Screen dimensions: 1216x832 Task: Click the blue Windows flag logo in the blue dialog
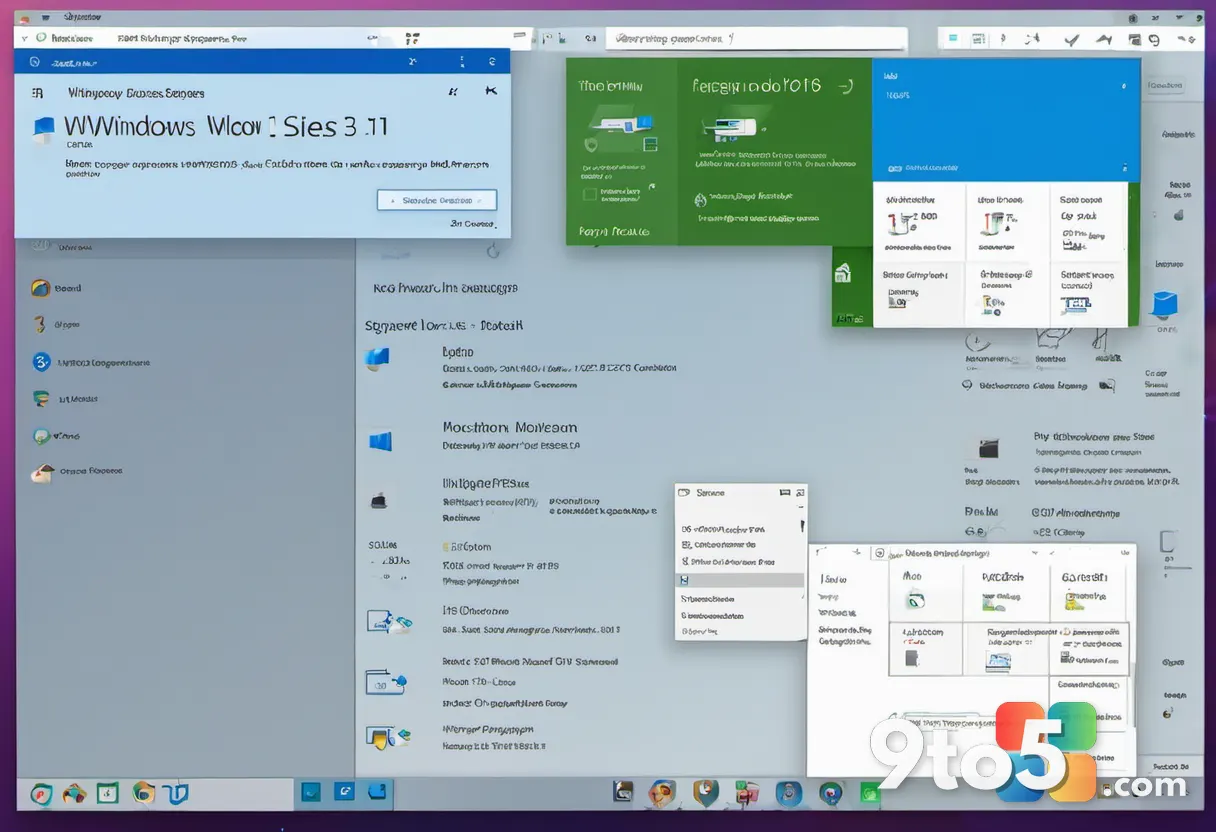(44, 129)
